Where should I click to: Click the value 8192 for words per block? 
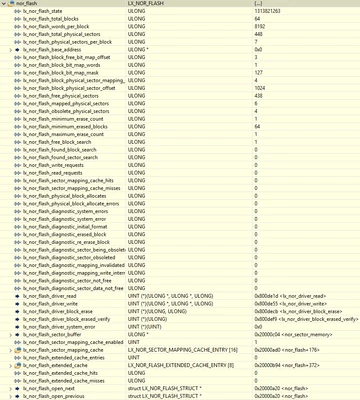pyautogui.click(x=260, y=26)
